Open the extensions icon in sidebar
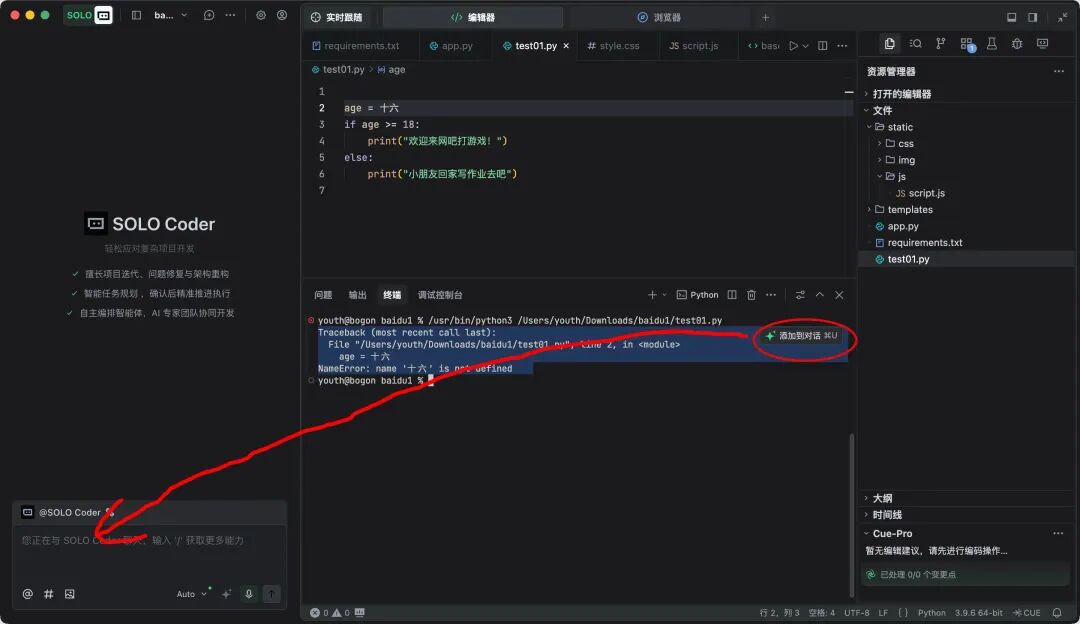The width and height of the screenshot is (1080, 624). tap(967, 44)
